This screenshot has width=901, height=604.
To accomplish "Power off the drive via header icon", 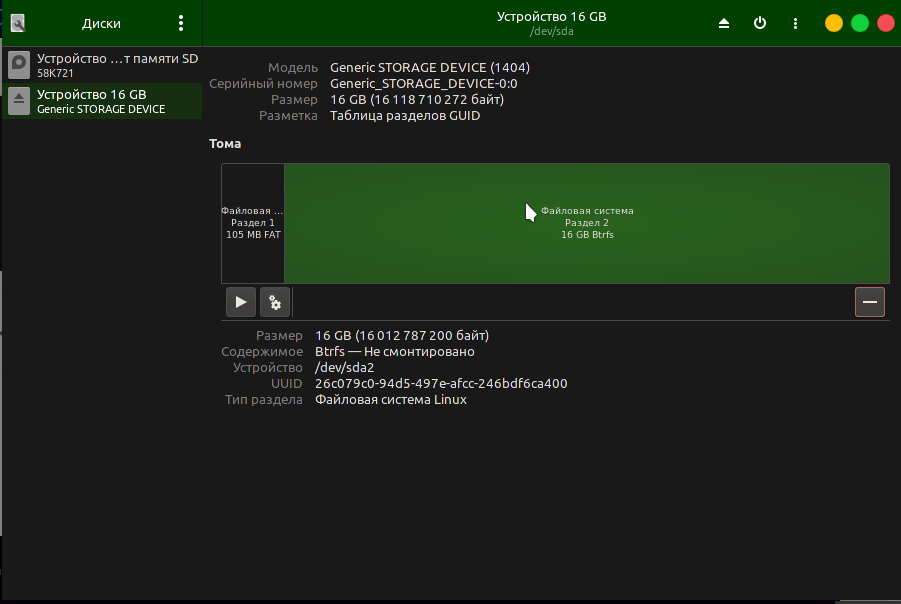I will pos(760,23).
